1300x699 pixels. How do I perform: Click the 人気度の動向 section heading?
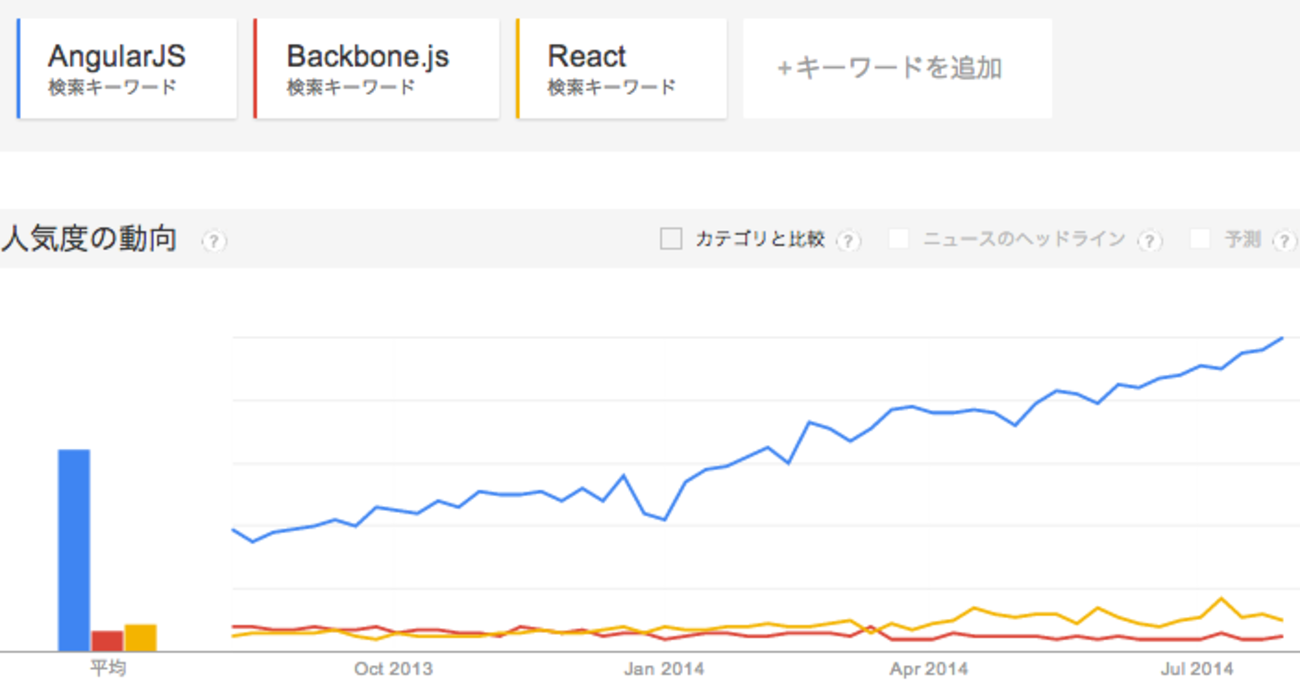click(x=90, y=240)
